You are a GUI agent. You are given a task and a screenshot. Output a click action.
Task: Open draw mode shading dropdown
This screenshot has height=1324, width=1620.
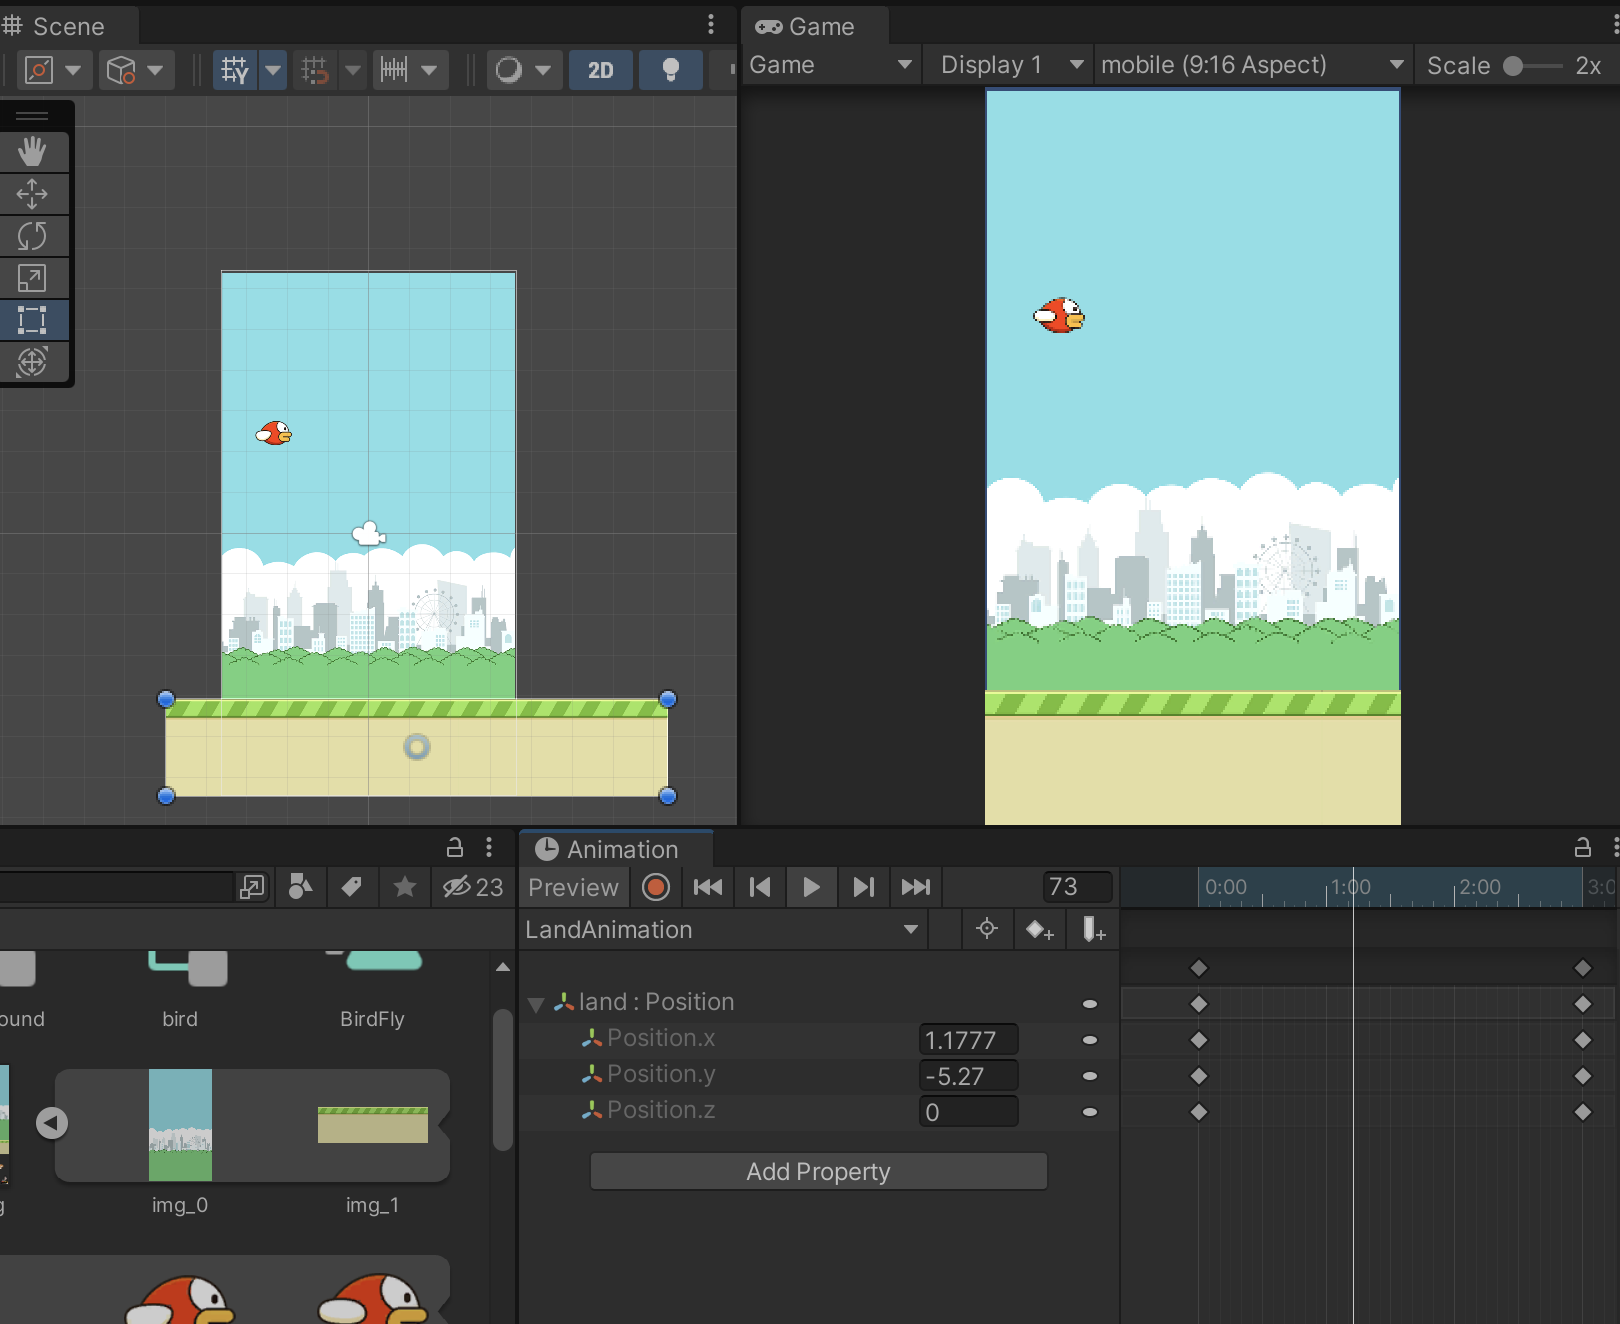pyautogui.click(x=524, y=70)
